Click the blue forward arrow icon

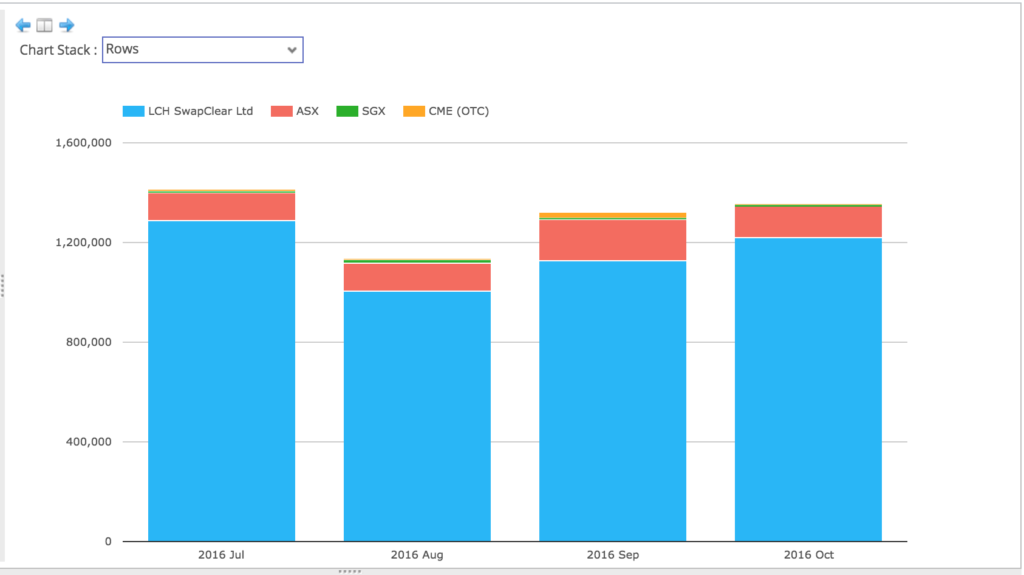tap(67, 25)
